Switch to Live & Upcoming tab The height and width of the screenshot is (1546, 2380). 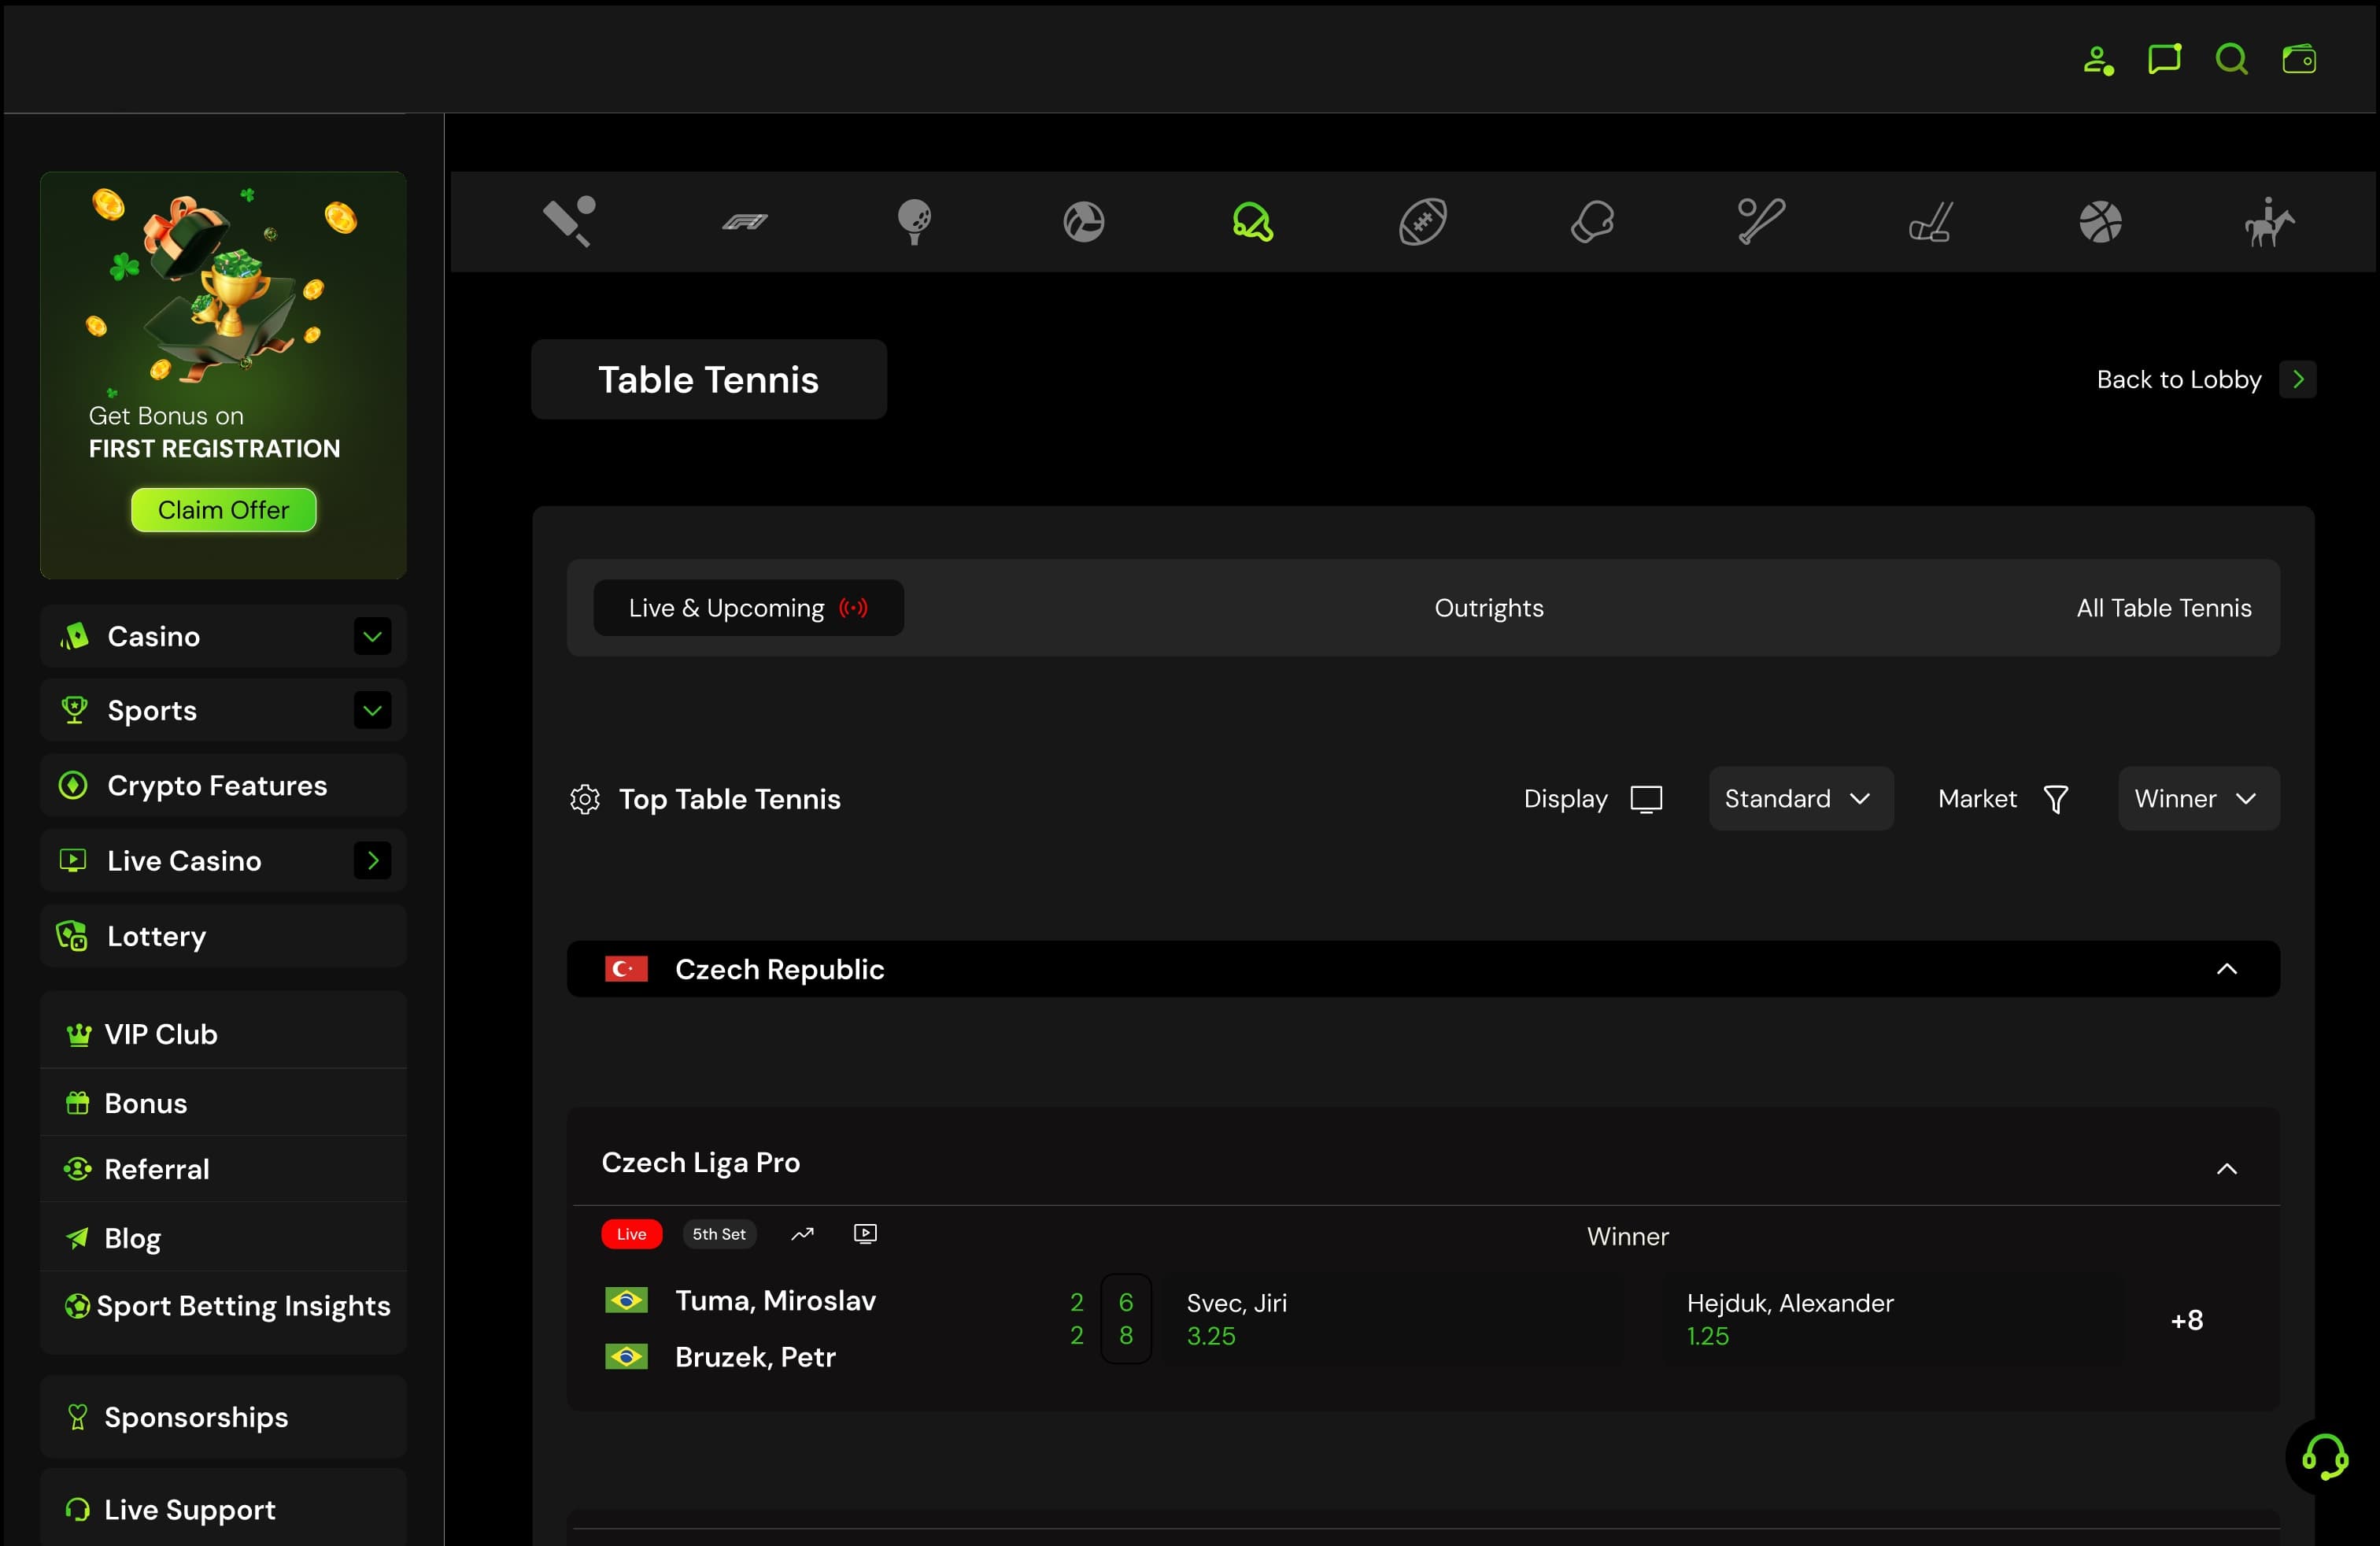pos(748,608)
